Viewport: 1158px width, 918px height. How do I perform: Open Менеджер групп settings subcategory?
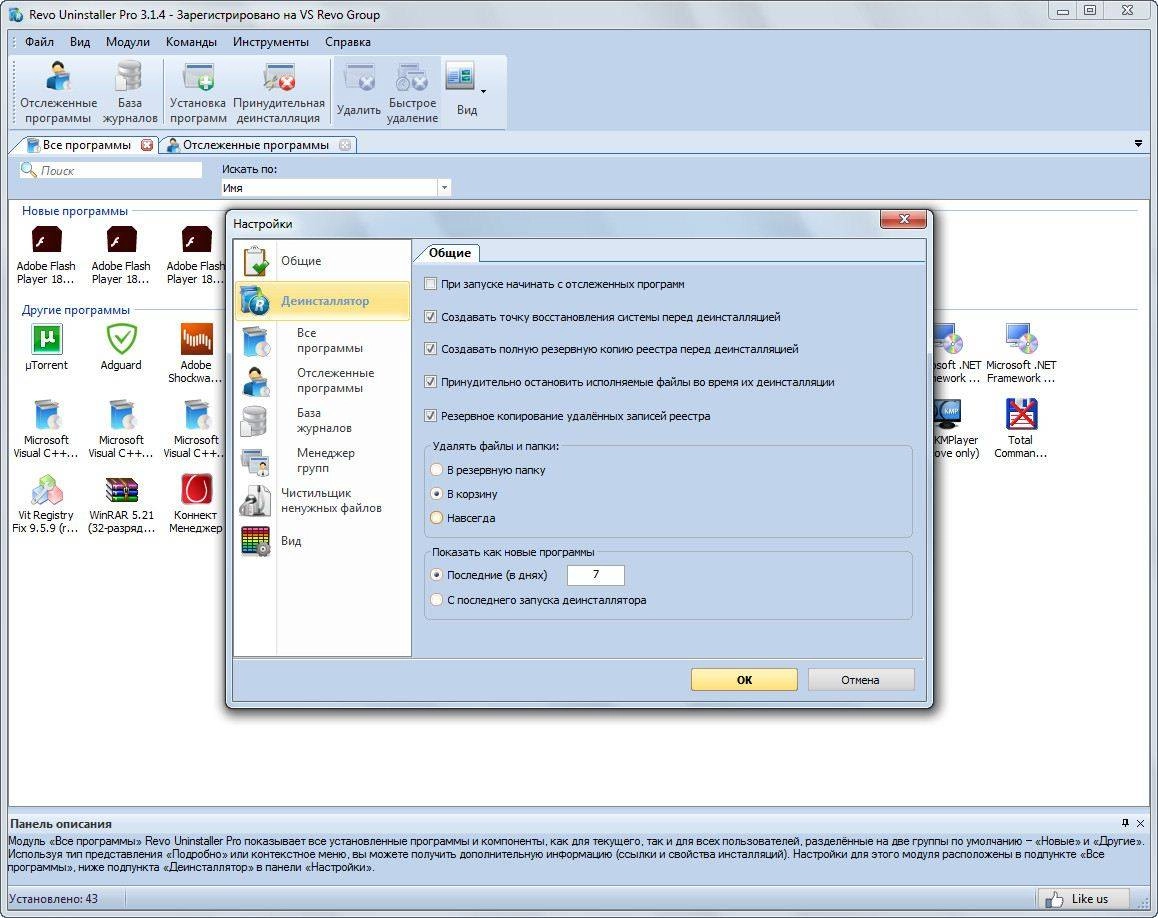pyautogui.click(x=322, y=460)
